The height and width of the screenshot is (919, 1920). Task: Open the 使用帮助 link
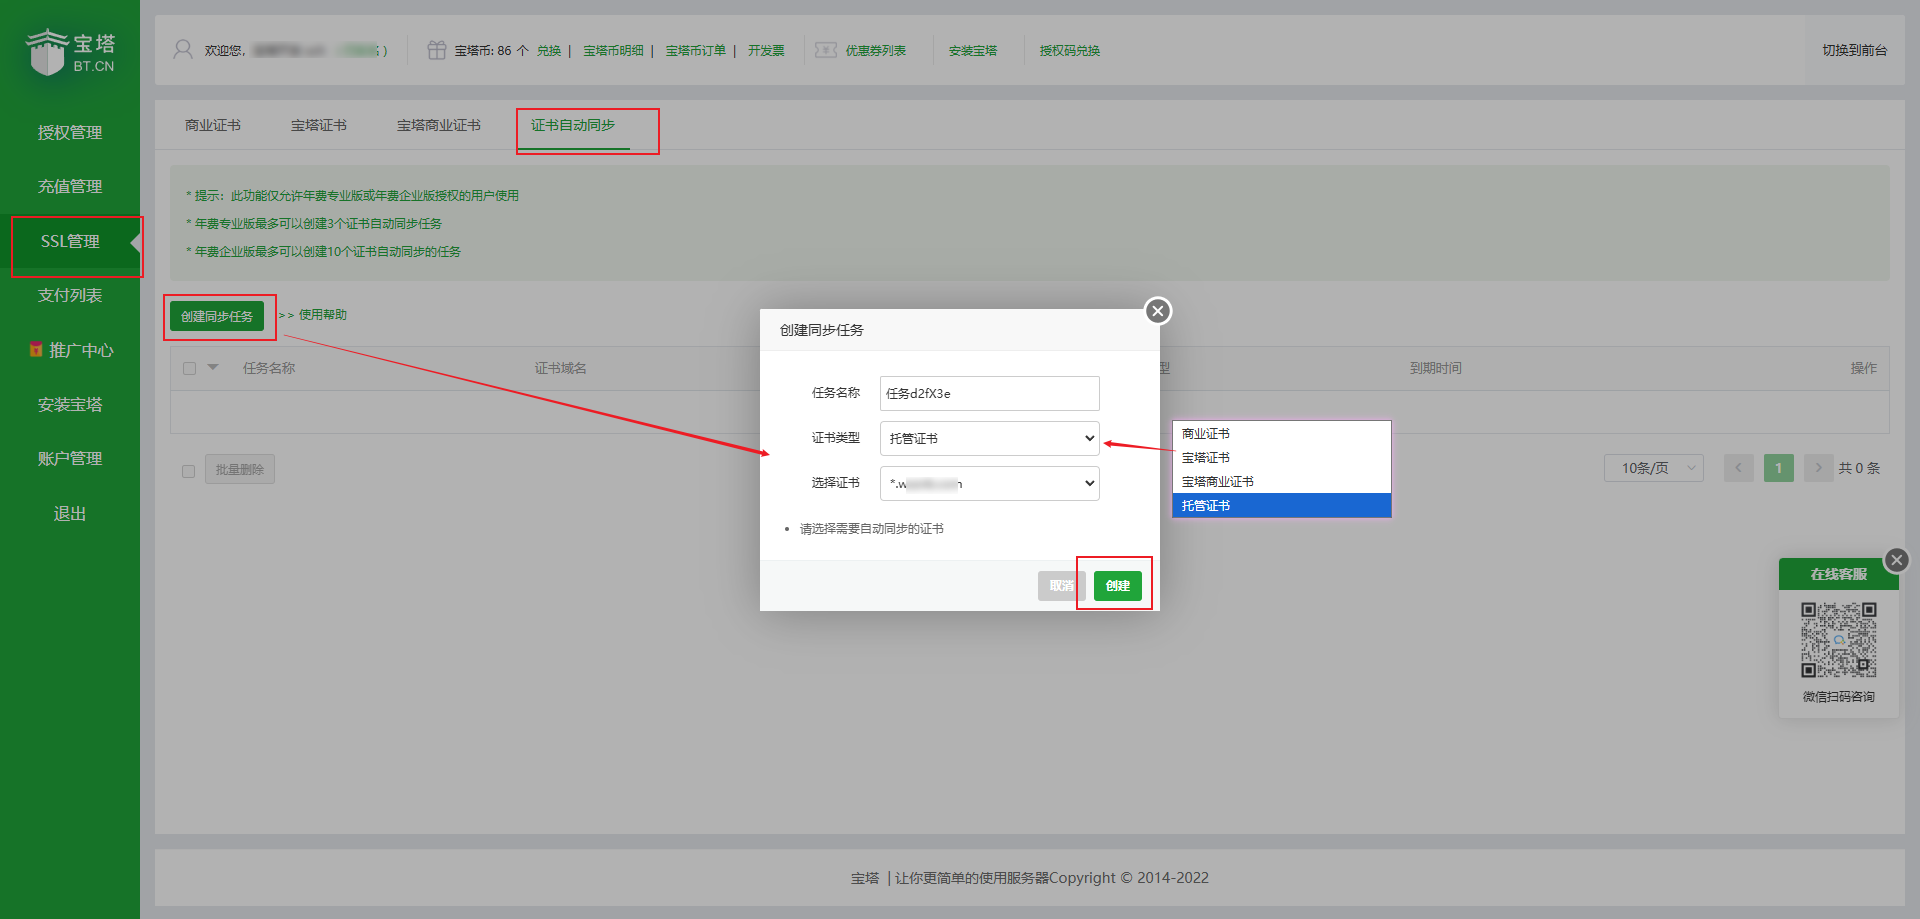pyautogui.click(x=323, y=315)
